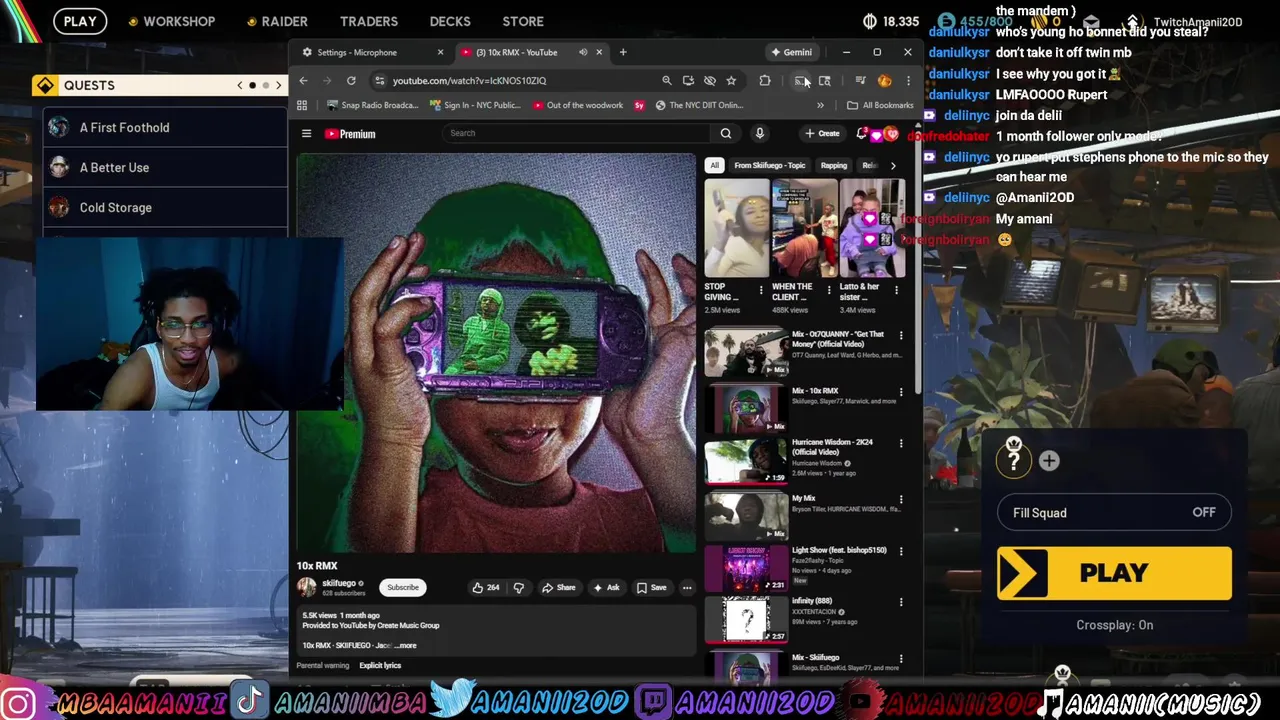
Task: Click the zoom magnifier icon in address bar
Action: coord(667,81)
